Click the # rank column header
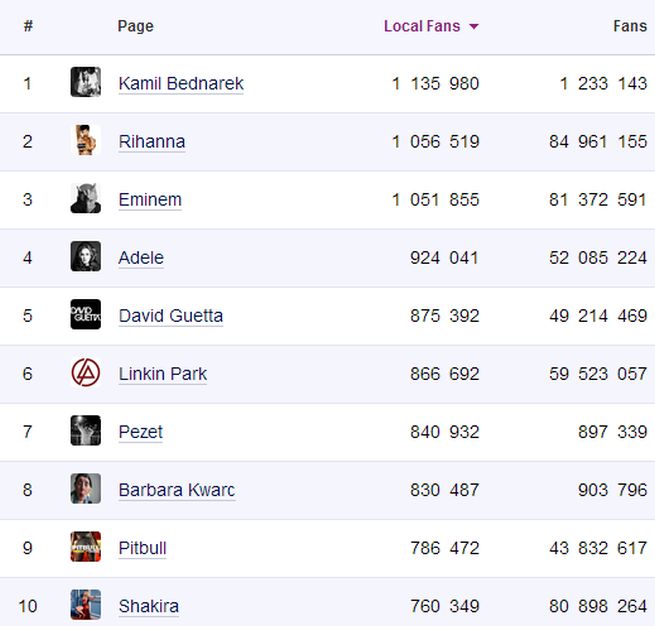Image resolution: width=655 pixels, height=626 pixels. [x=28, y=26]
